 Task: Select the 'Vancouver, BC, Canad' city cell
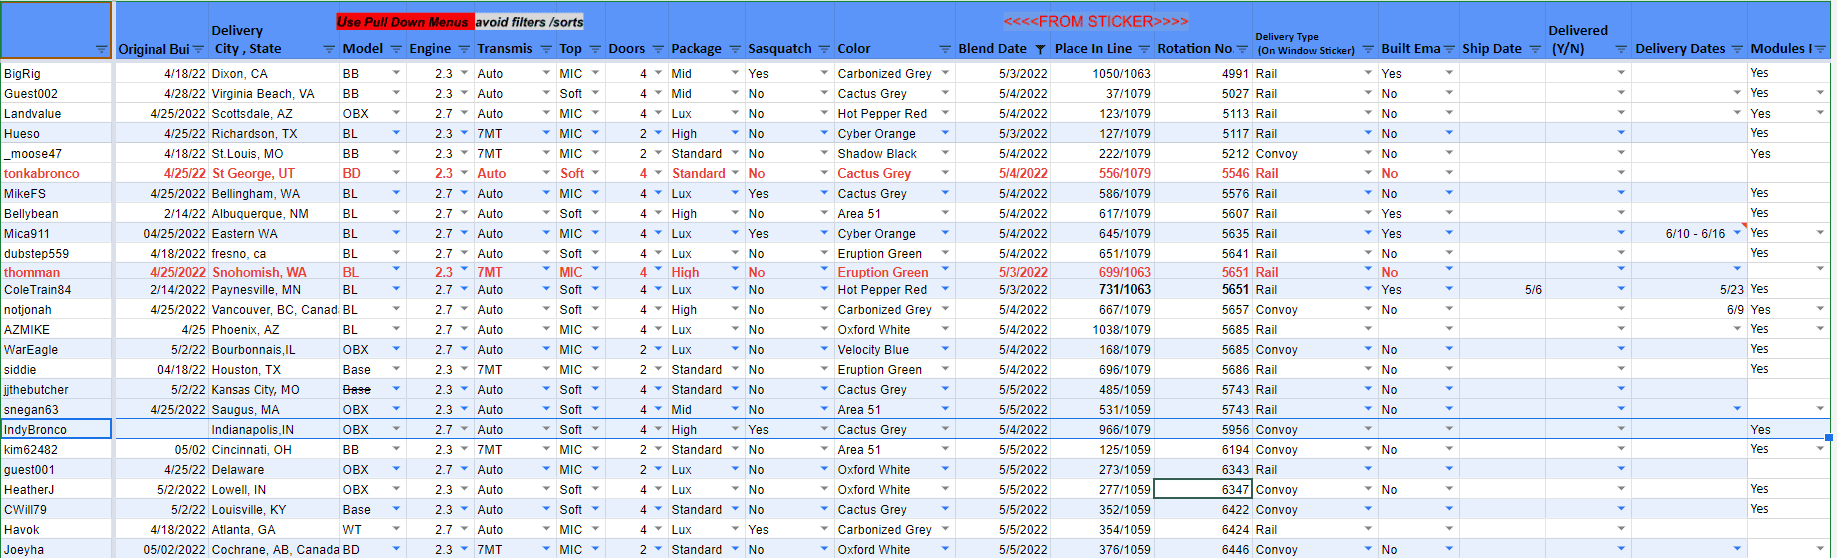tap(274, 309)
